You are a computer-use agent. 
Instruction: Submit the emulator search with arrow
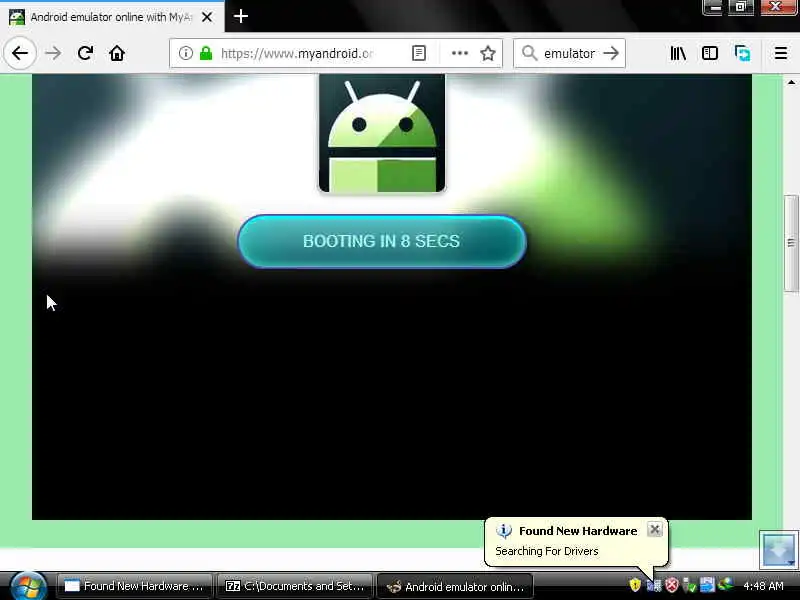click(611, 53)
